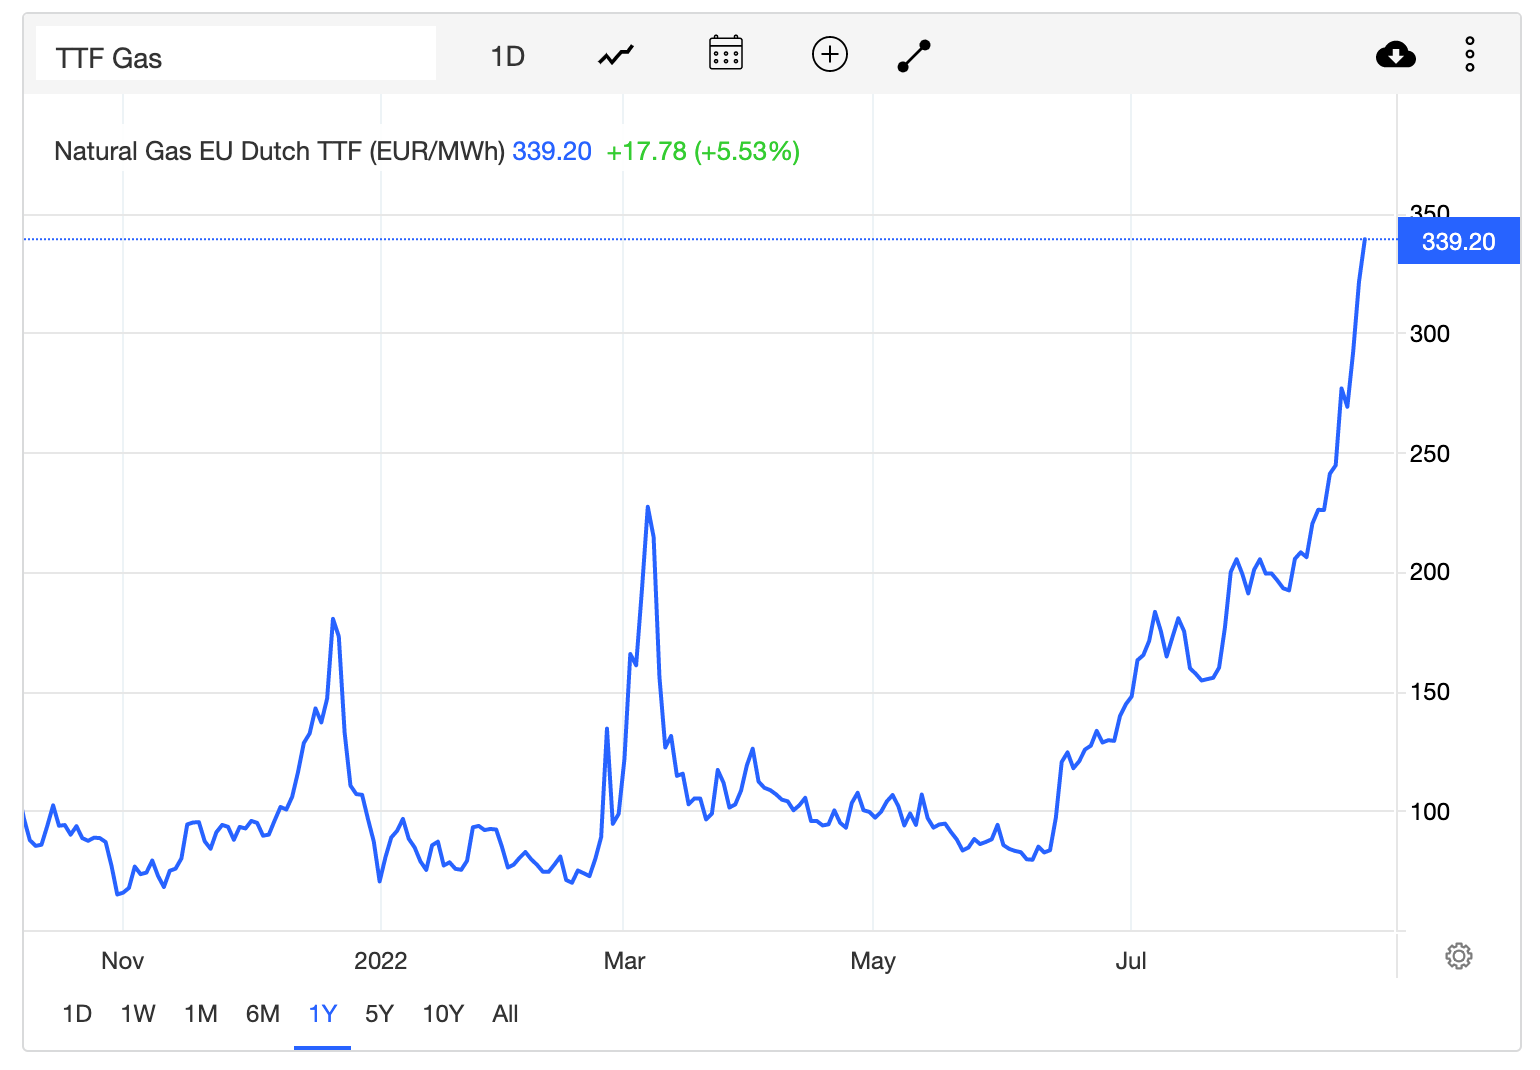Download chart data via cloud icon
Screen dimensions: 1540x1070
pyautogui.click(x=1396, y=54)
